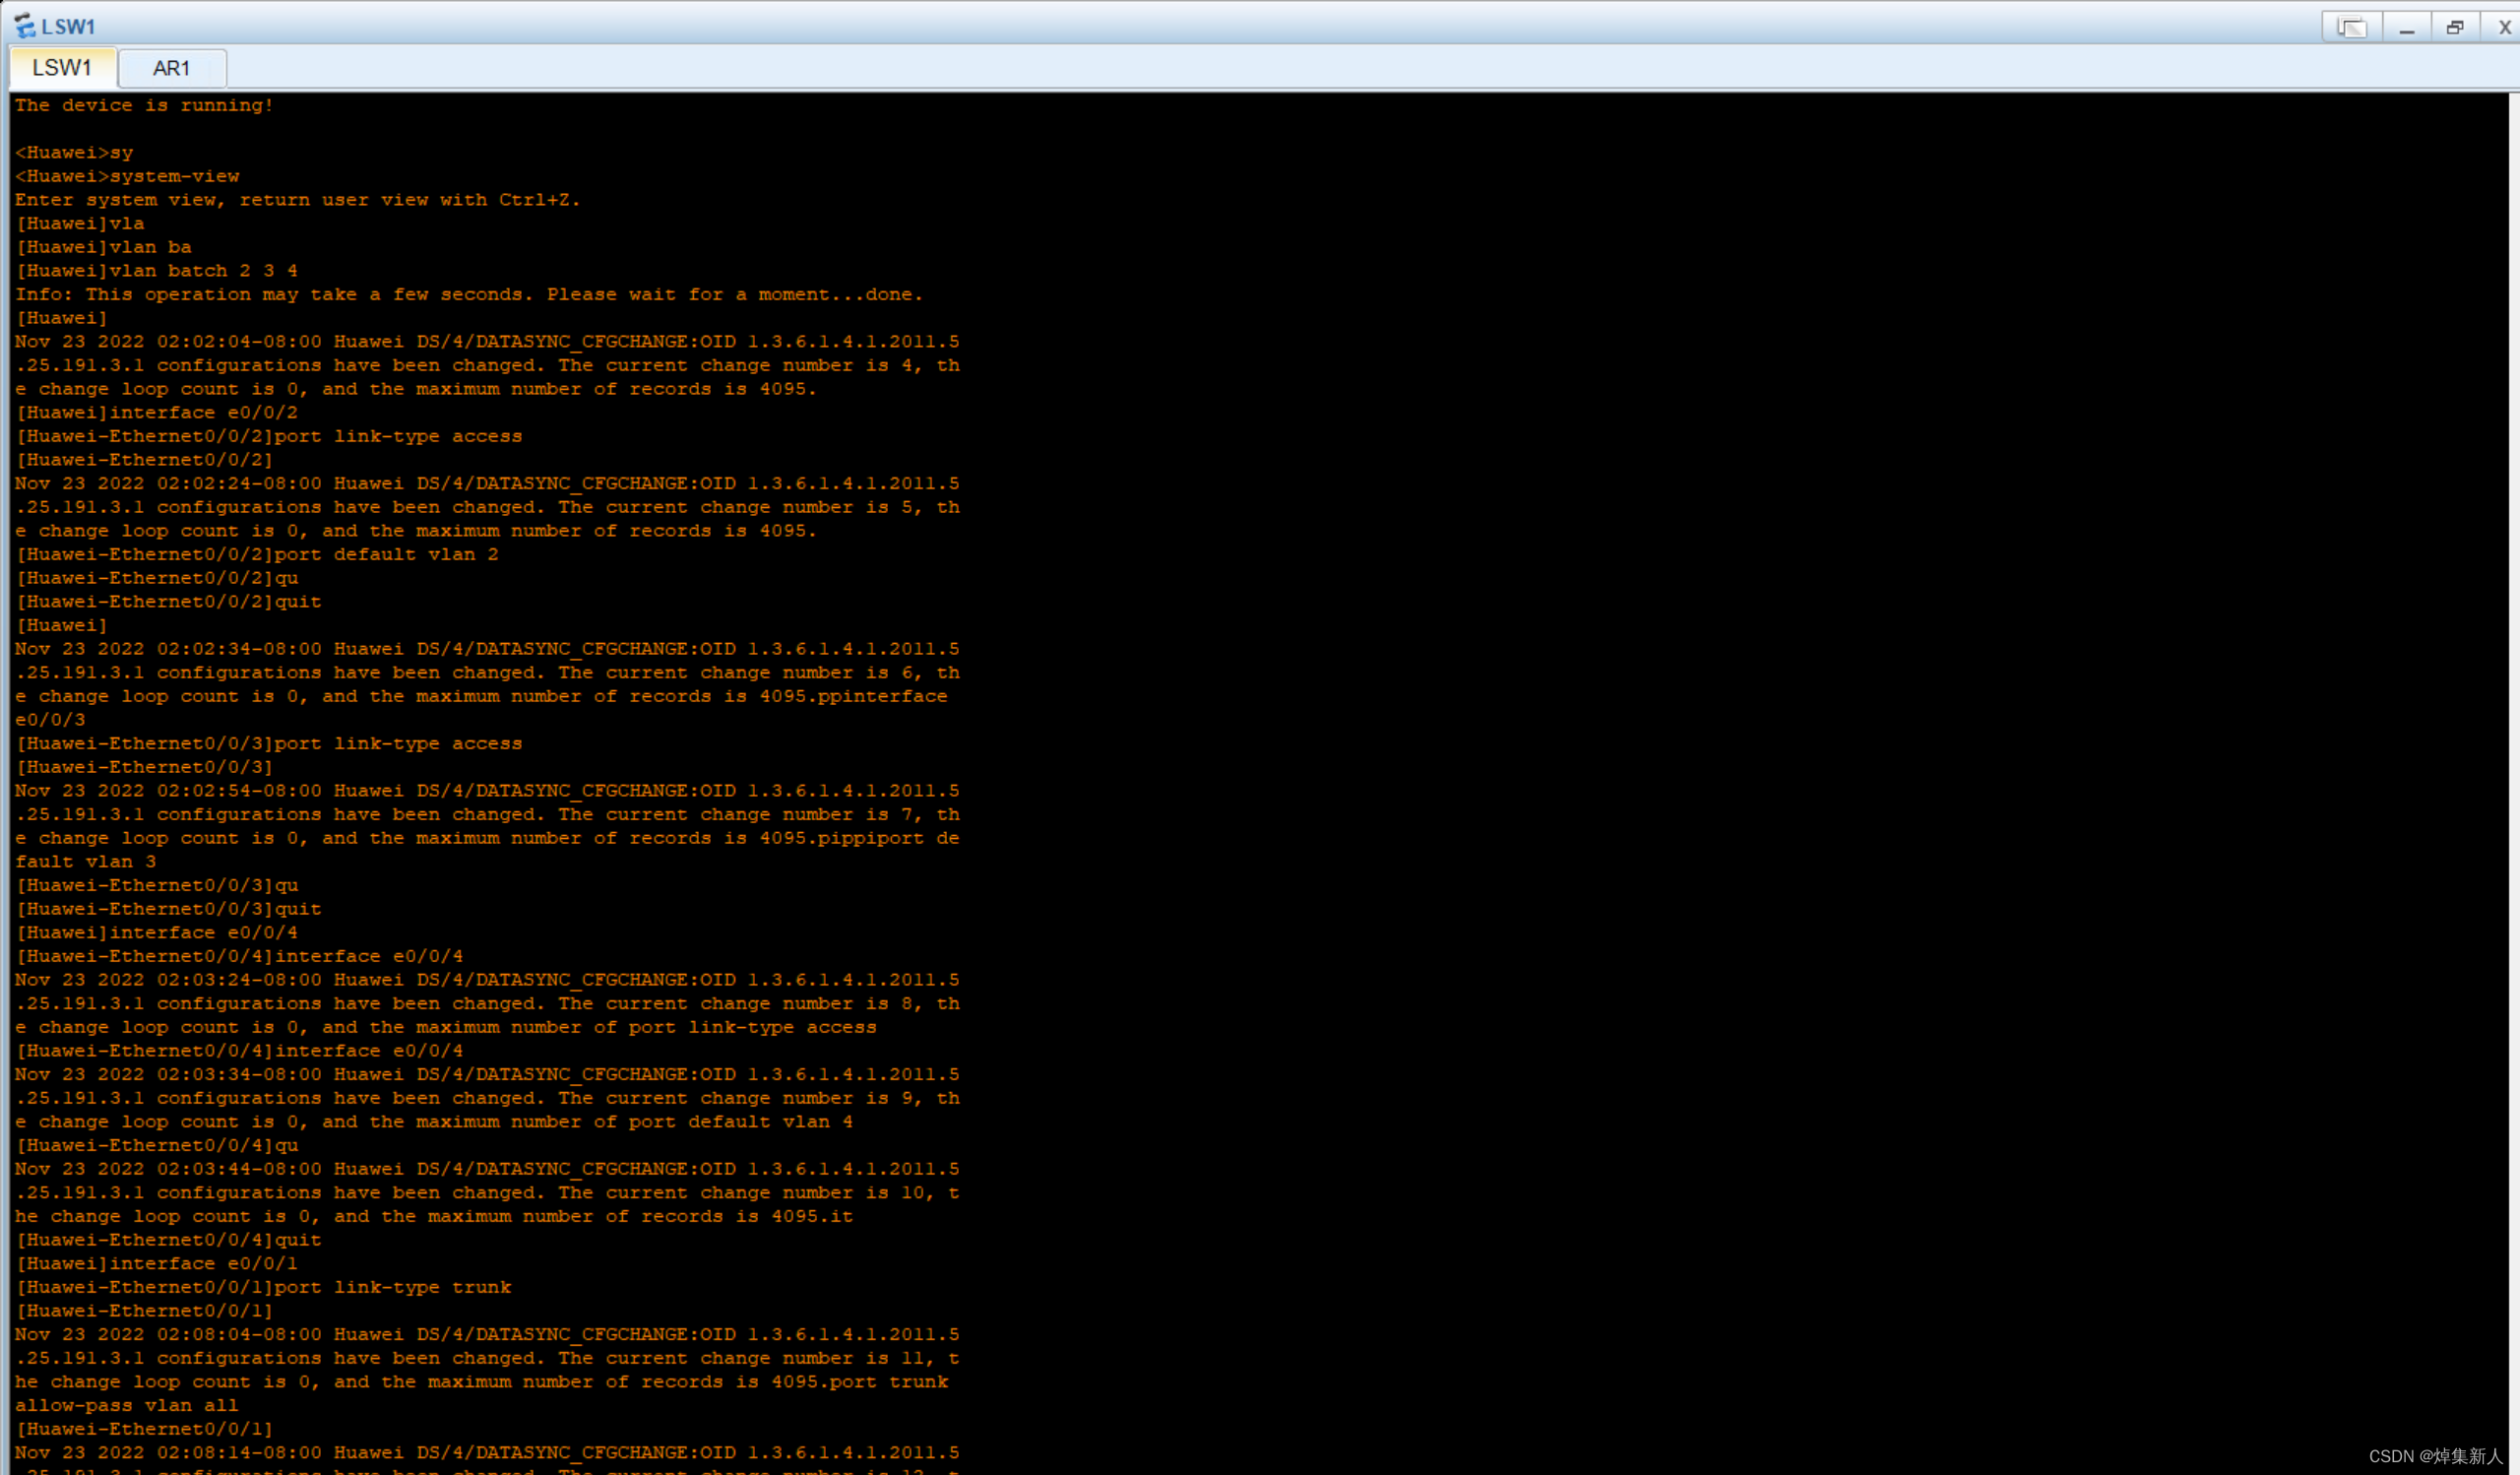Click the 'fault vlan 3' line
Image resolution: width=2520 pixels, height=1475 pixels.
(x=85, y=862)
